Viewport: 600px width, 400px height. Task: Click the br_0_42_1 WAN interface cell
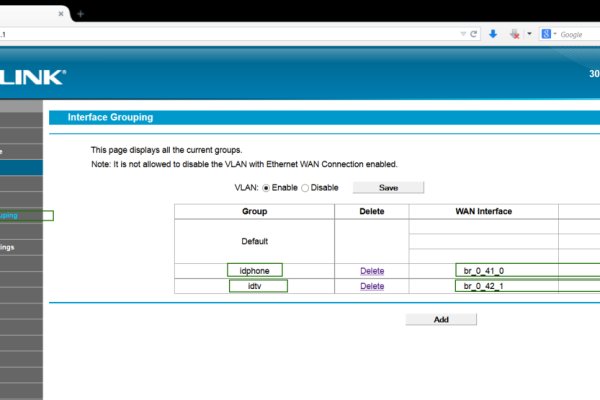[x=484, y=286]
